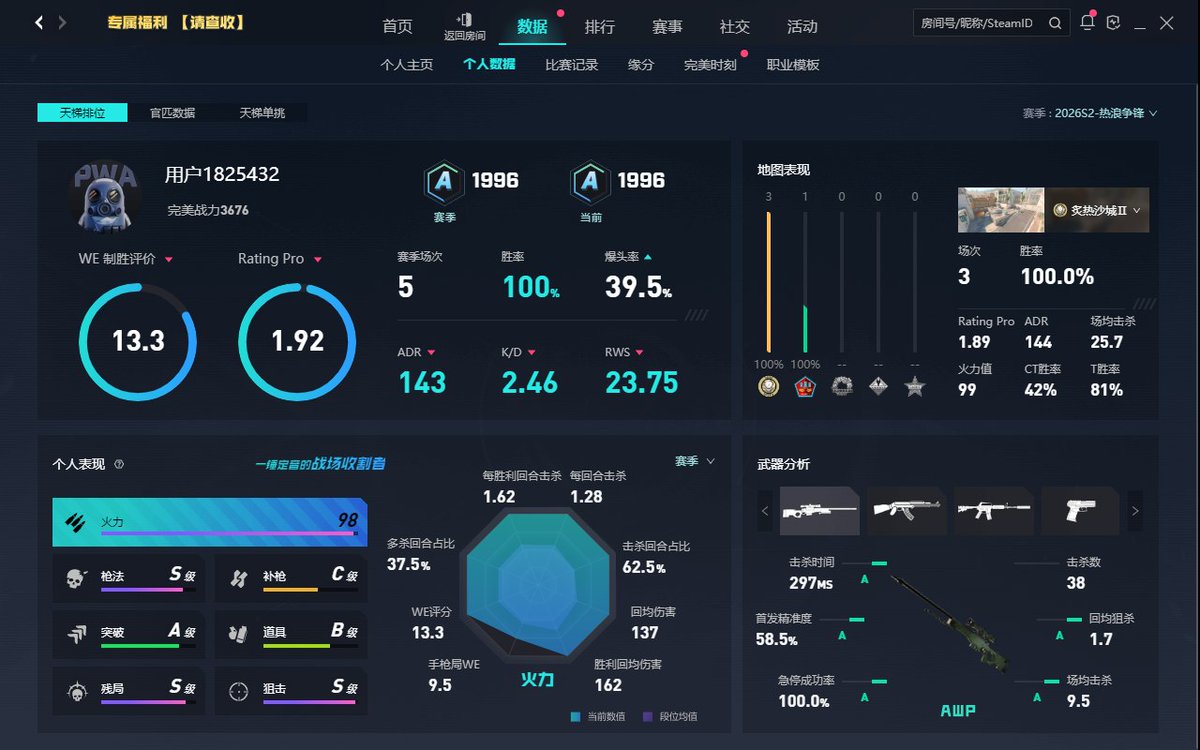
Task: Toggle the 段位均值 legend item
Action: pos(670,716)
